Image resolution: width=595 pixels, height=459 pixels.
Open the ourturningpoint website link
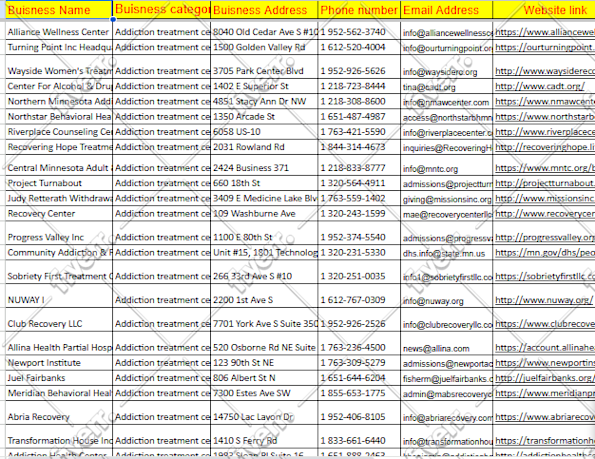[545, 47]
